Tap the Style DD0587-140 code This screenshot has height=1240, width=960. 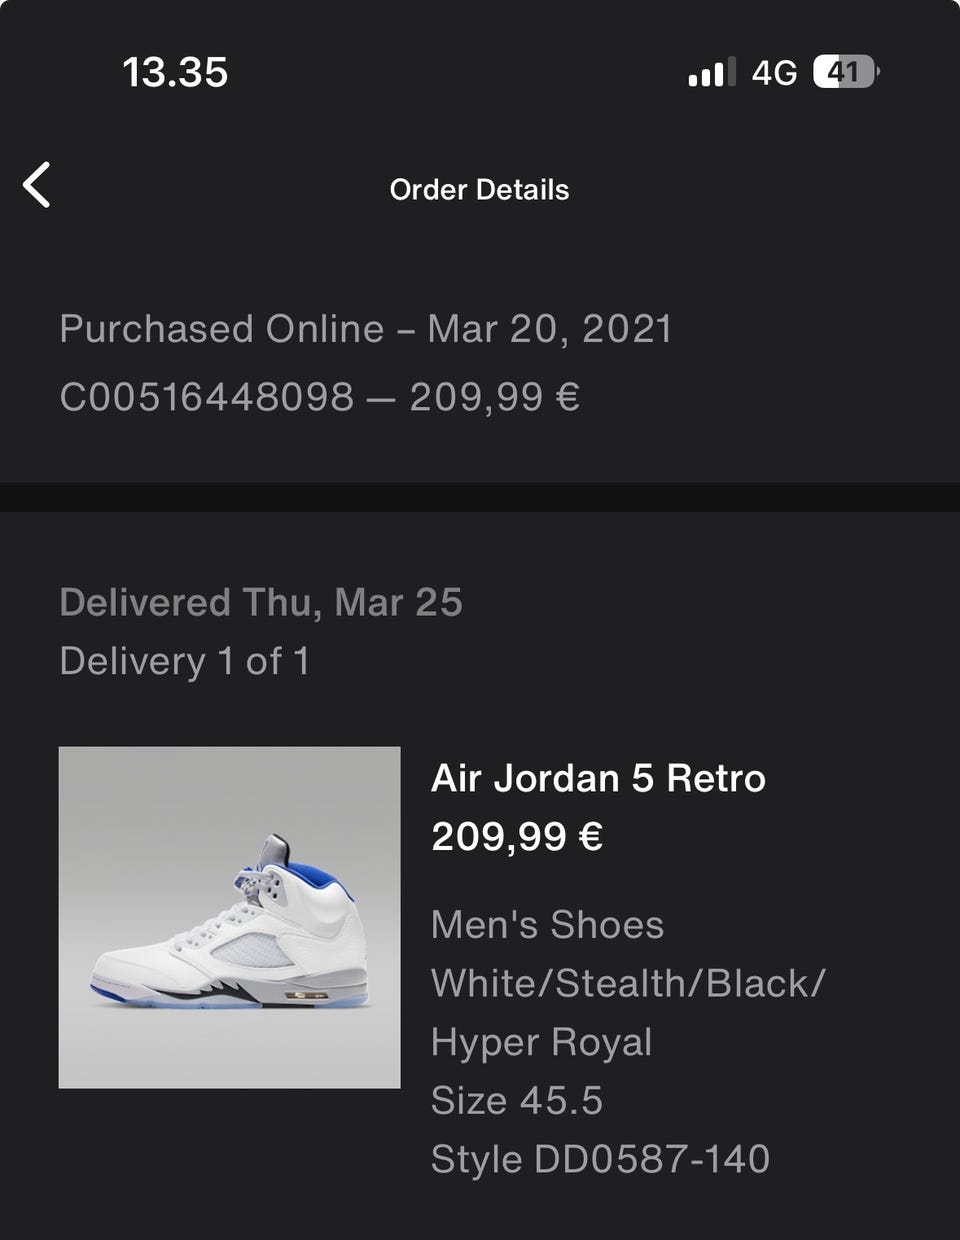600,1159
